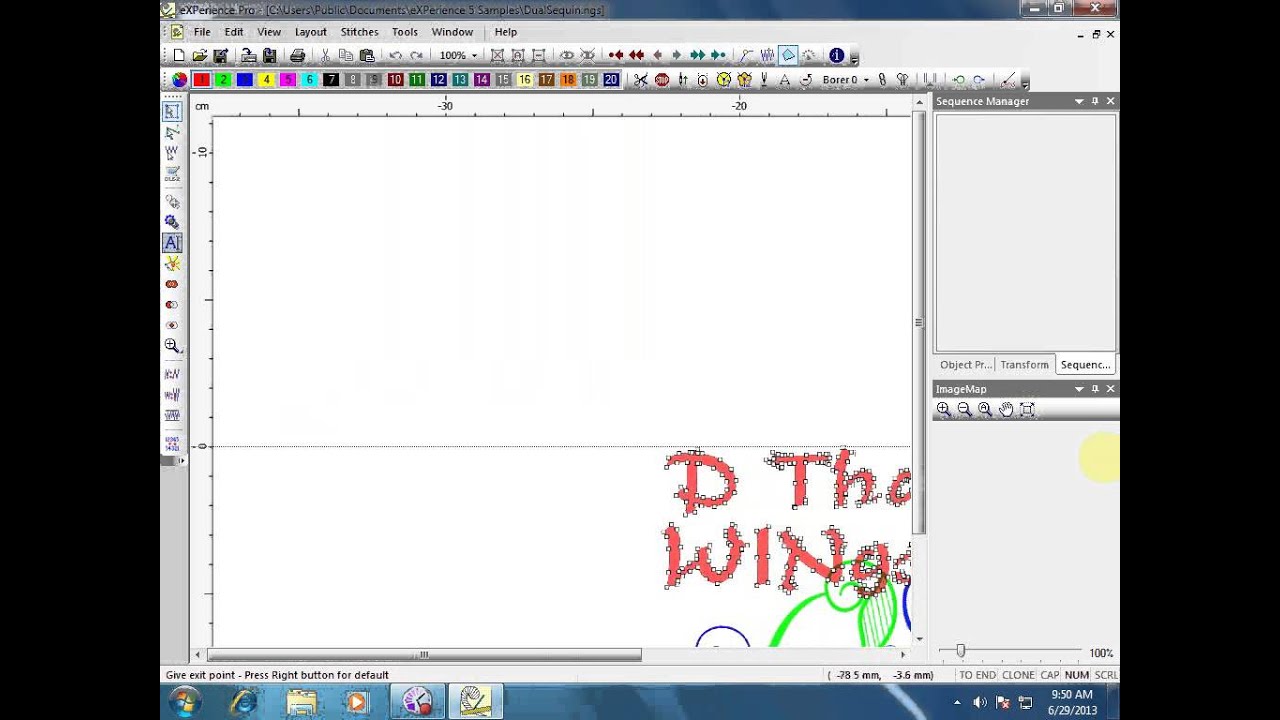Select the gear settings tool in left toolbar
The height and width of the screenshot is (720, 1280).
pyautogui.click(x=172, y=222)
